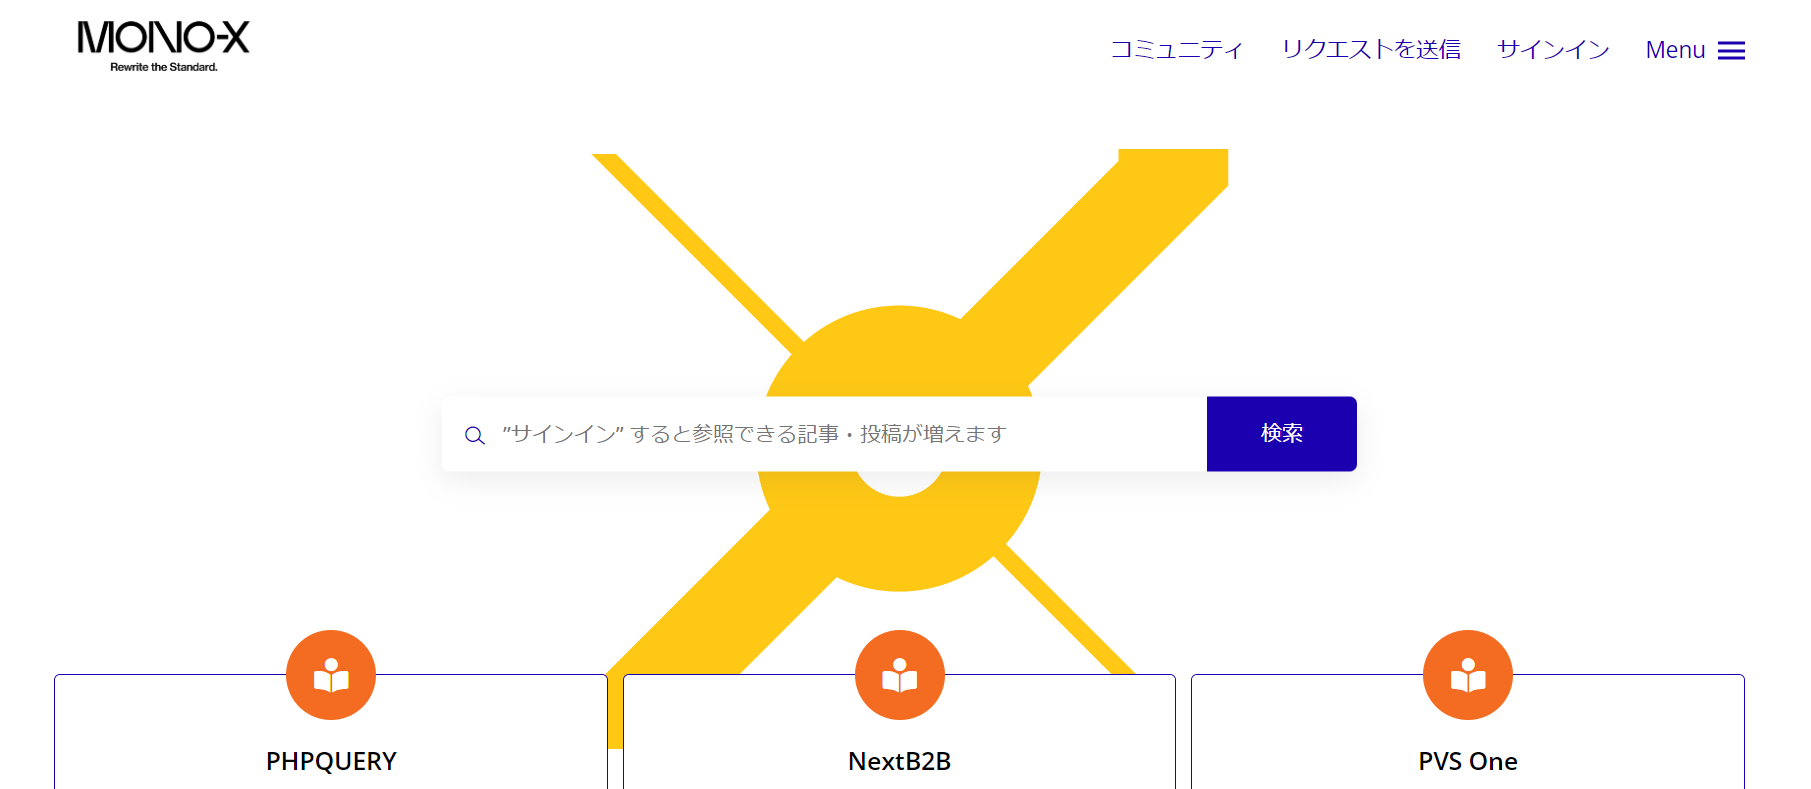Select the NextB2B title text
Screen dimensions: 1811x789
900,761
